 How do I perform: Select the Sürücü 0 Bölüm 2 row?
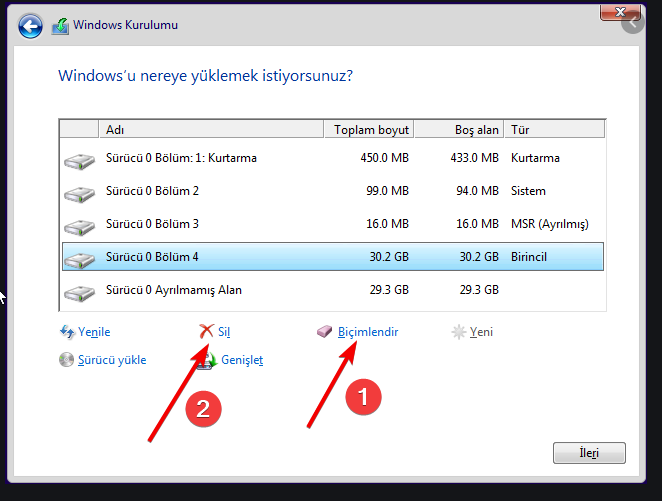(333, 191)
